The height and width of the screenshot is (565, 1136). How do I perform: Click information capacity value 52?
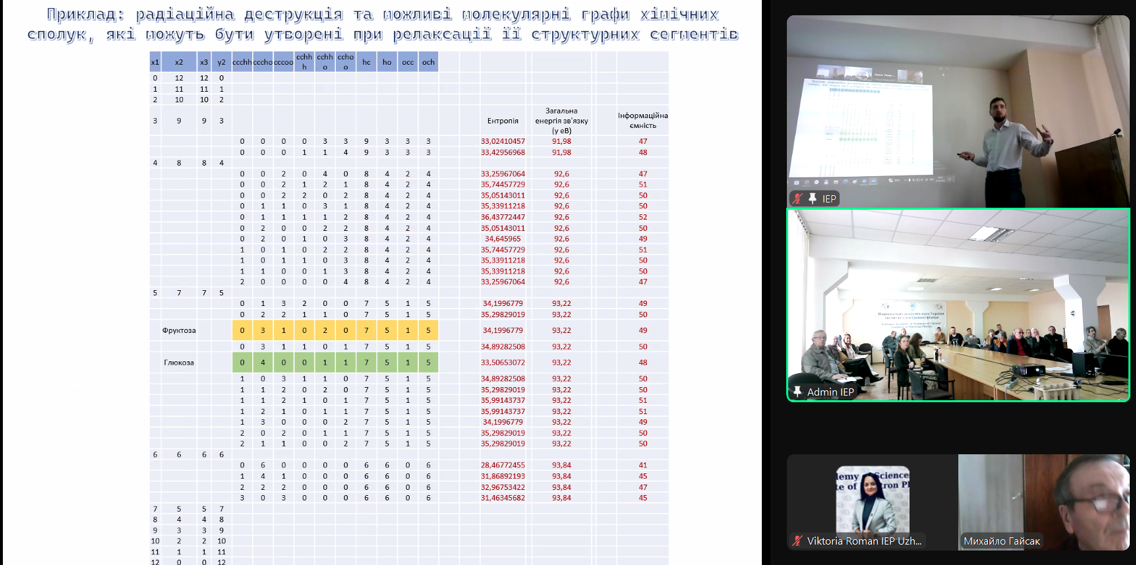click(x=643, y=217)
